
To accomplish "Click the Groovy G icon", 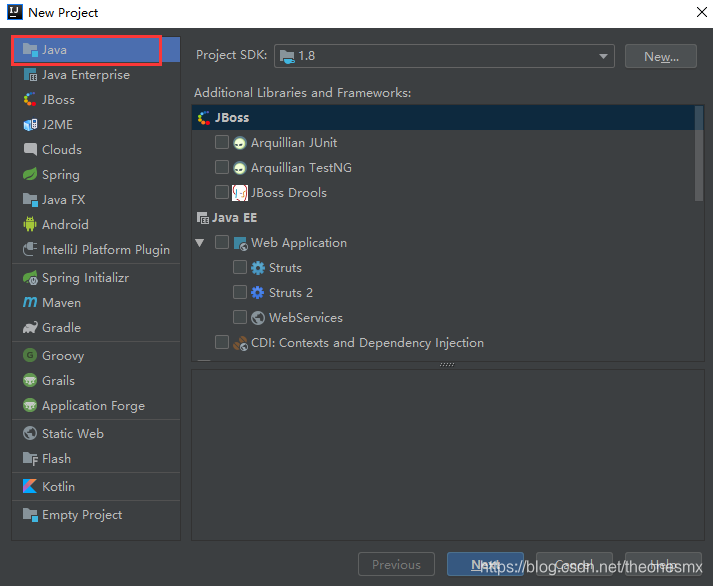I will coord(30,355).
